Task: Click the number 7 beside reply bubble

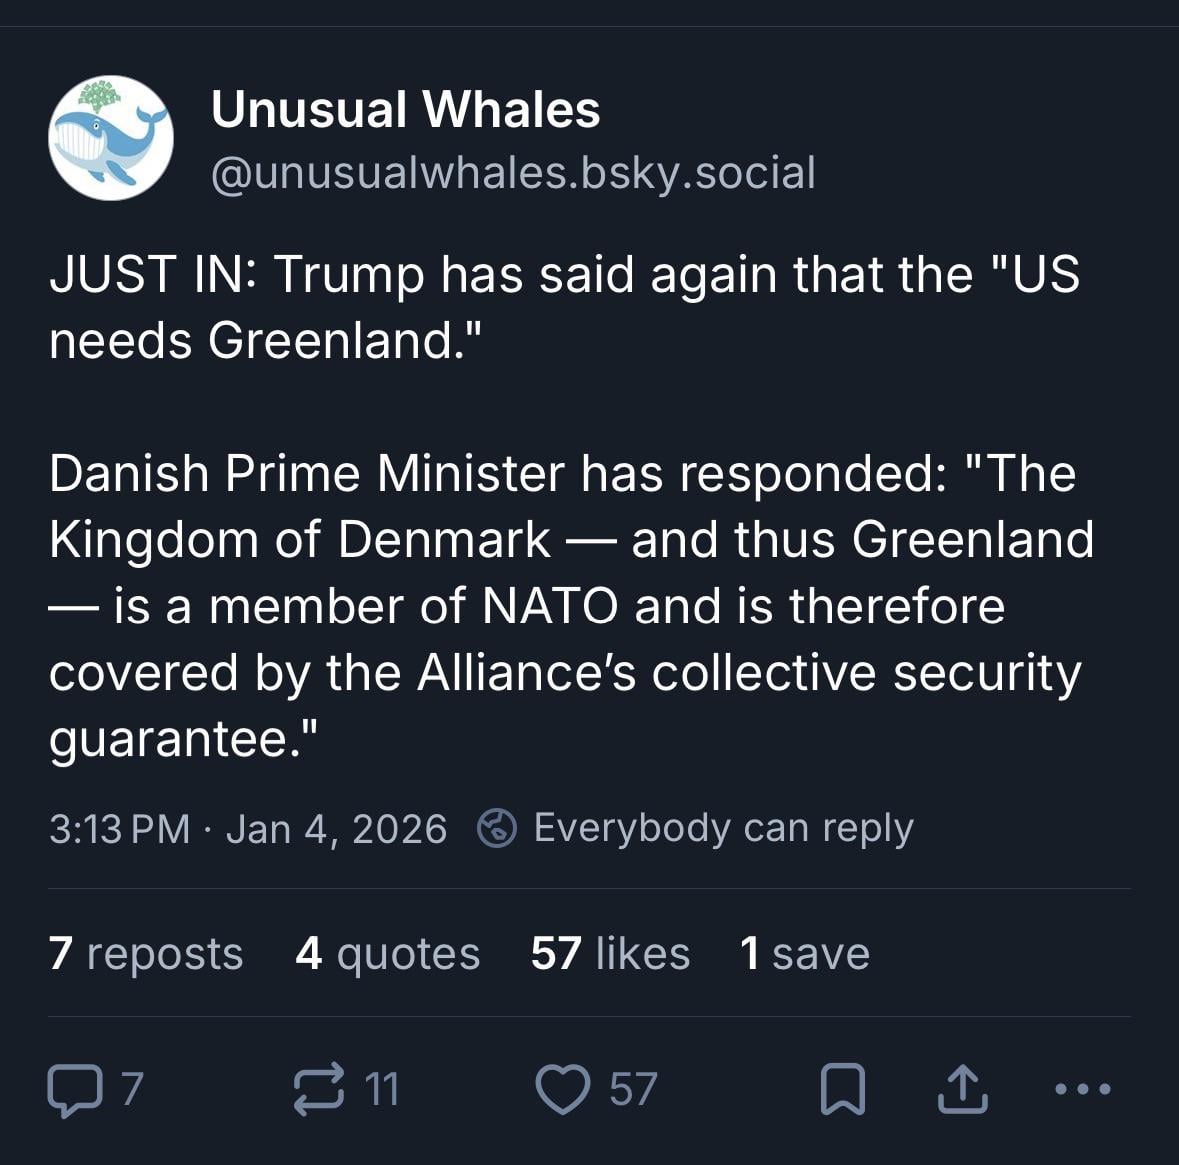Action: pos(132,1090)
